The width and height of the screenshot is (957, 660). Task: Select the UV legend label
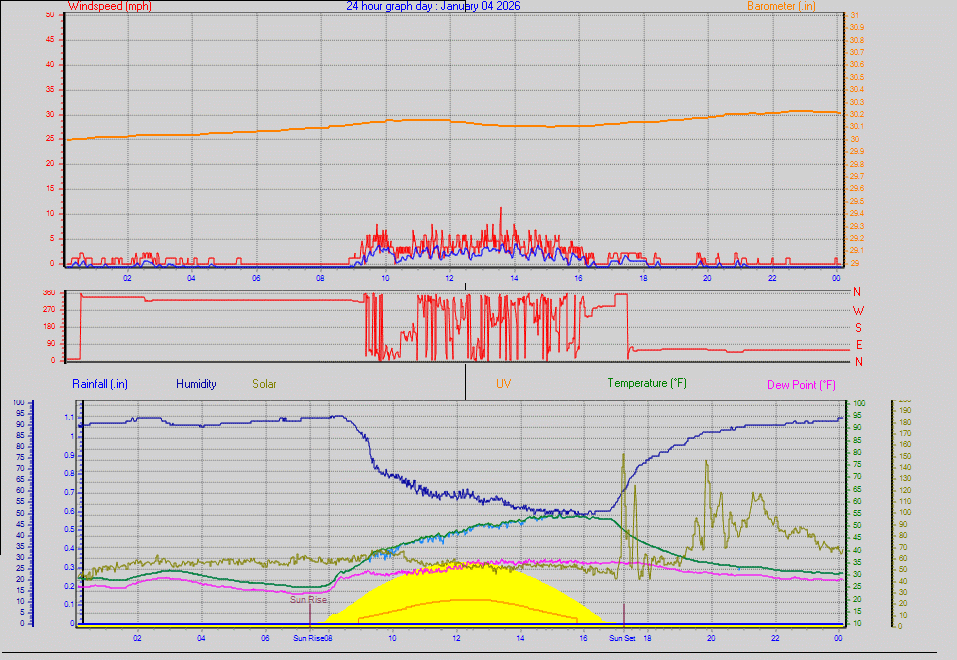(503, 383)
